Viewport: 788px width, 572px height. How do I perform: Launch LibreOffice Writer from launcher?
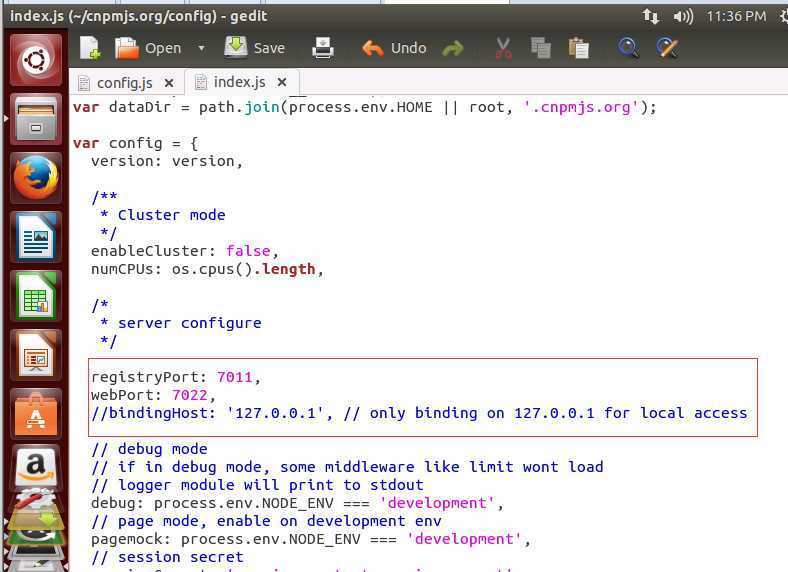click(36, 236)
